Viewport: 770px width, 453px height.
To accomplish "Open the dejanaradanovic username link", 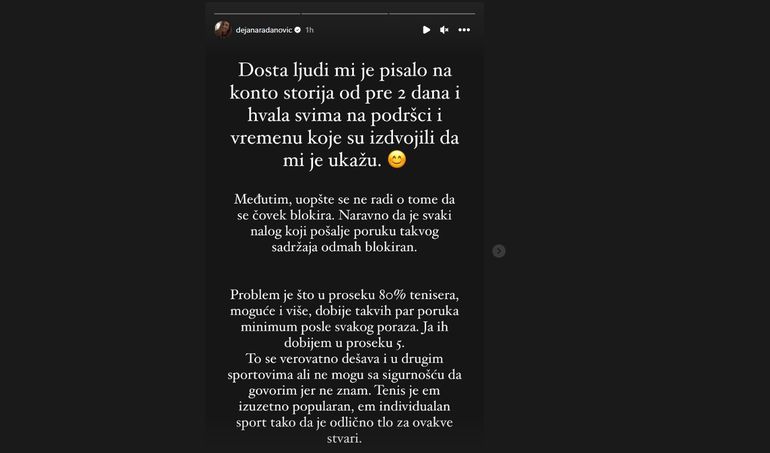I will pos(264,30).
